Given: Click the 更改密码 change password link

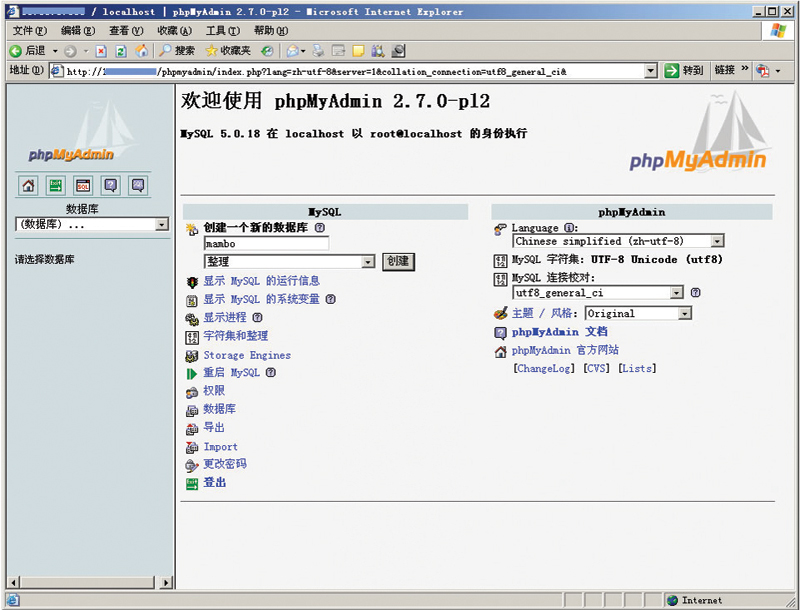Looking at the screenshot, I should [225, 464].
